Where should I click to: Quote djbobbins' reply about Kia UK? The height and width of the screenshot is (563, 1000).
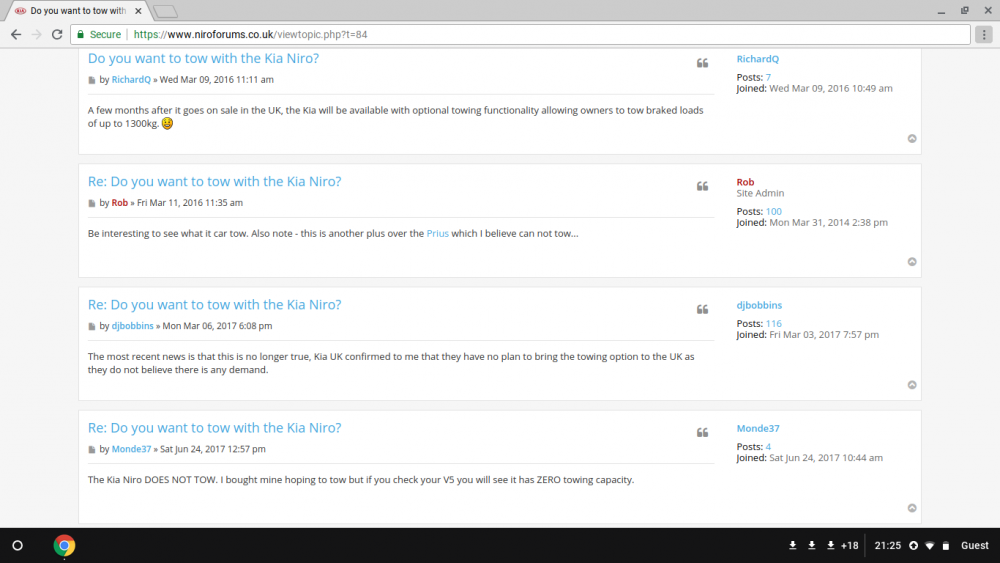coord(702,309)
